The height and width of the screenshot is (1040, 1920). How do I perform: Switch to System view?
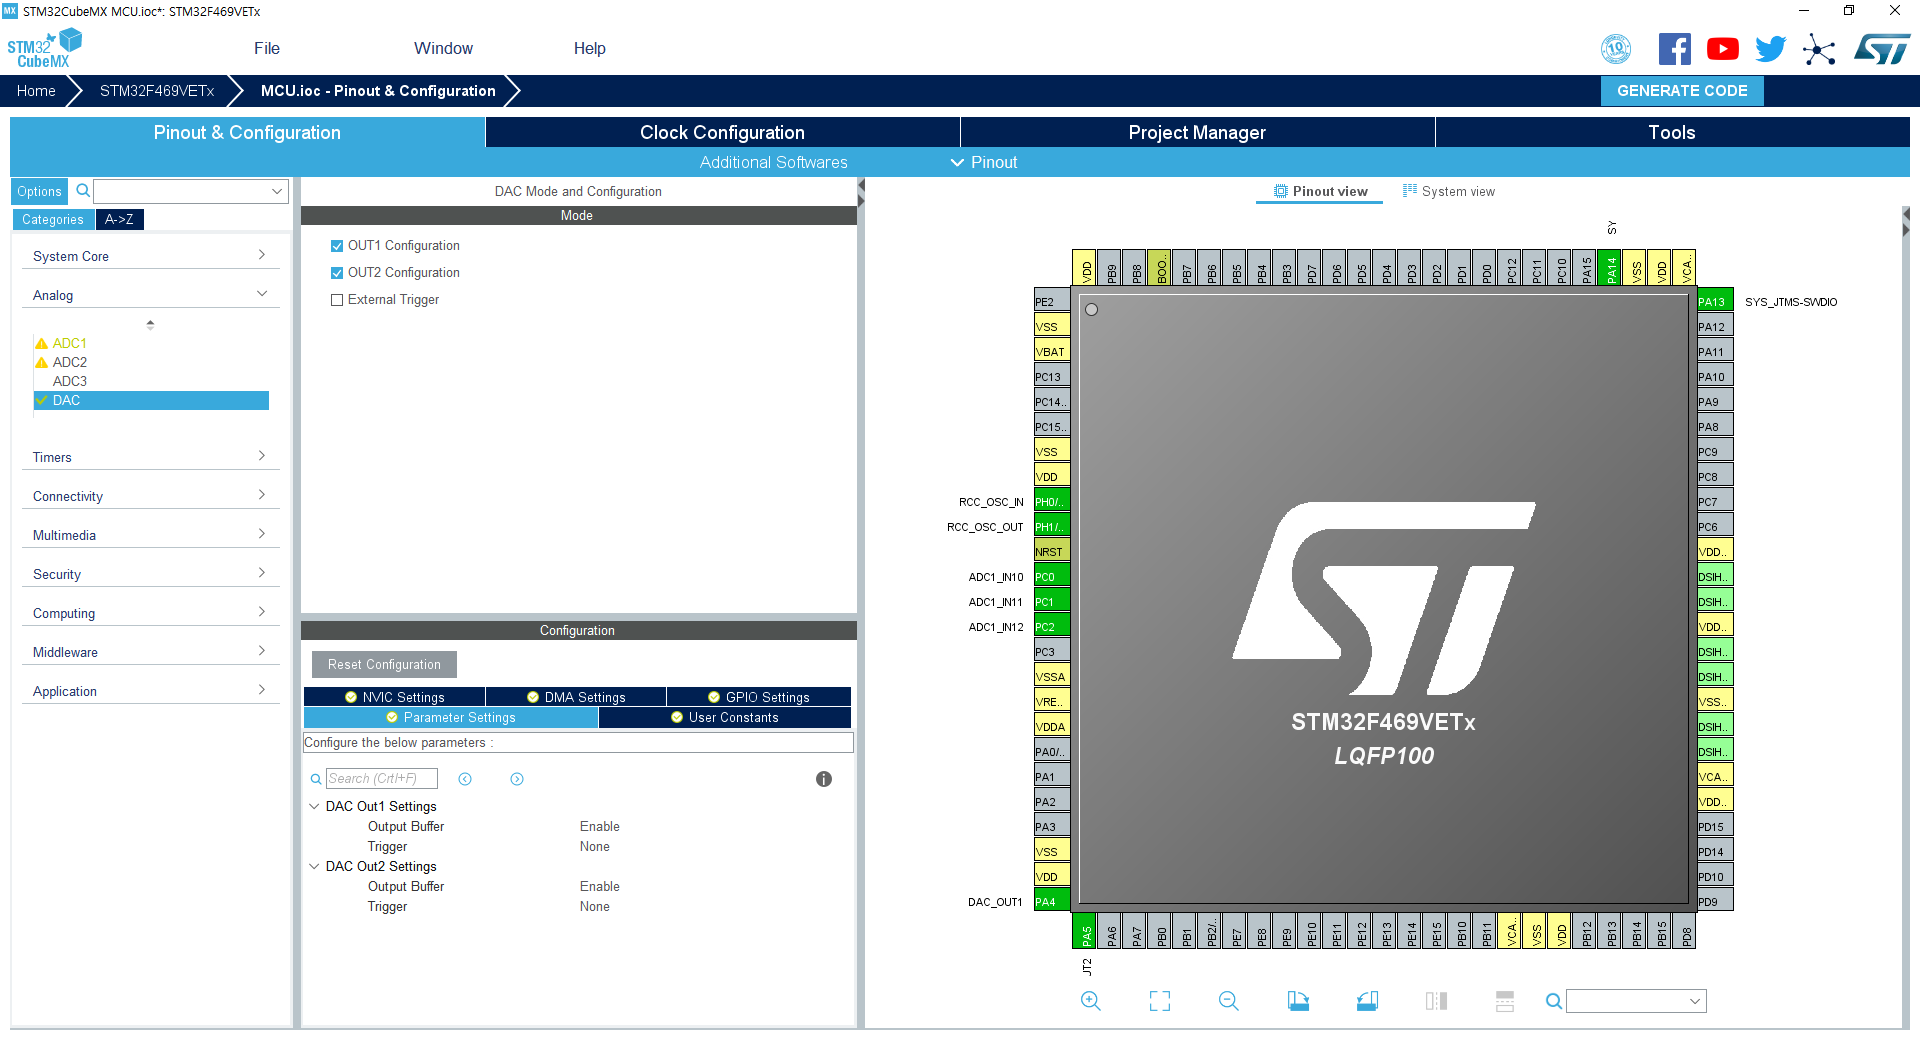pos(1449,191)
